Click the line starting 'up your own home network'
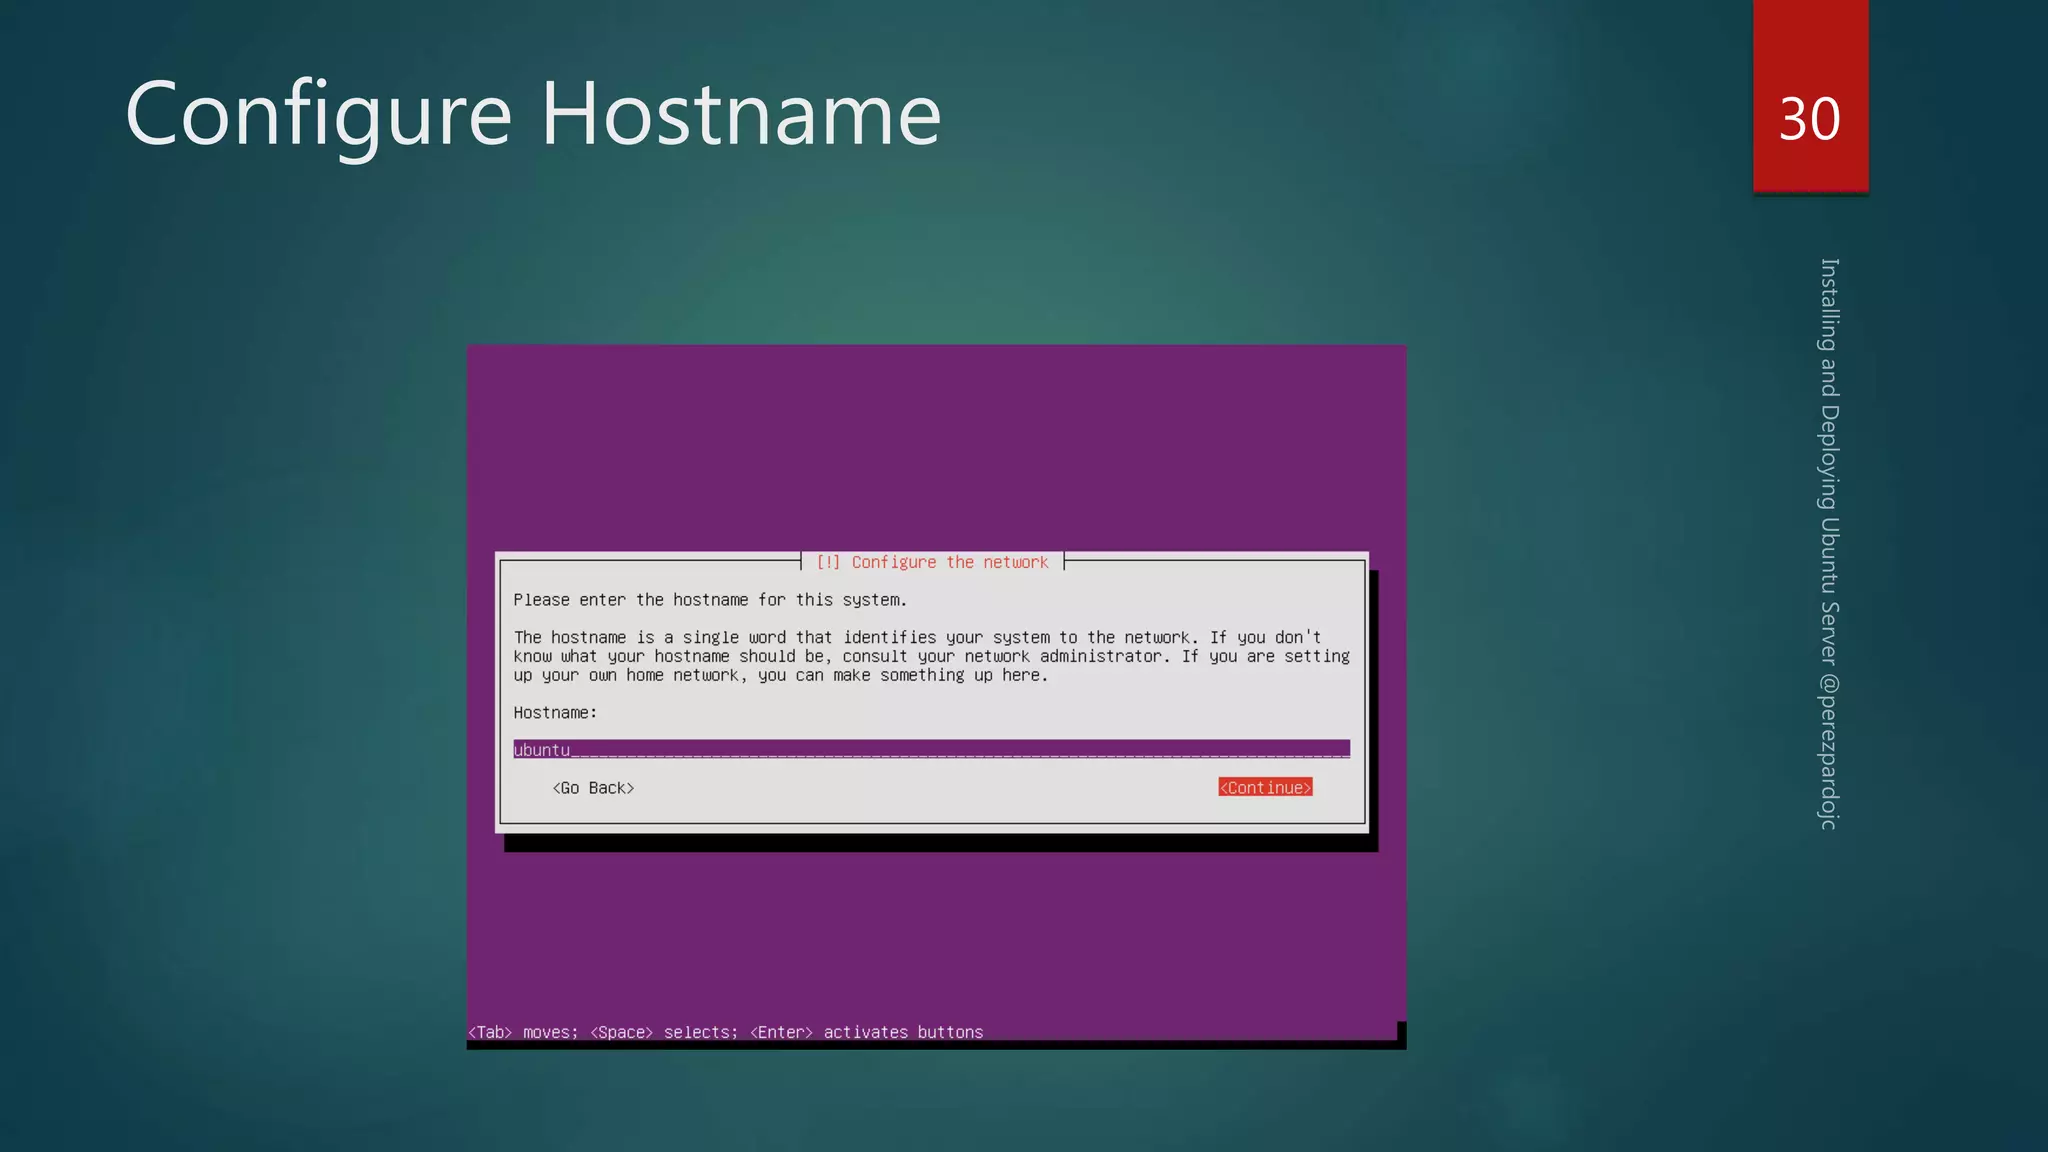2048x1152 pixels. coord(780,676)
